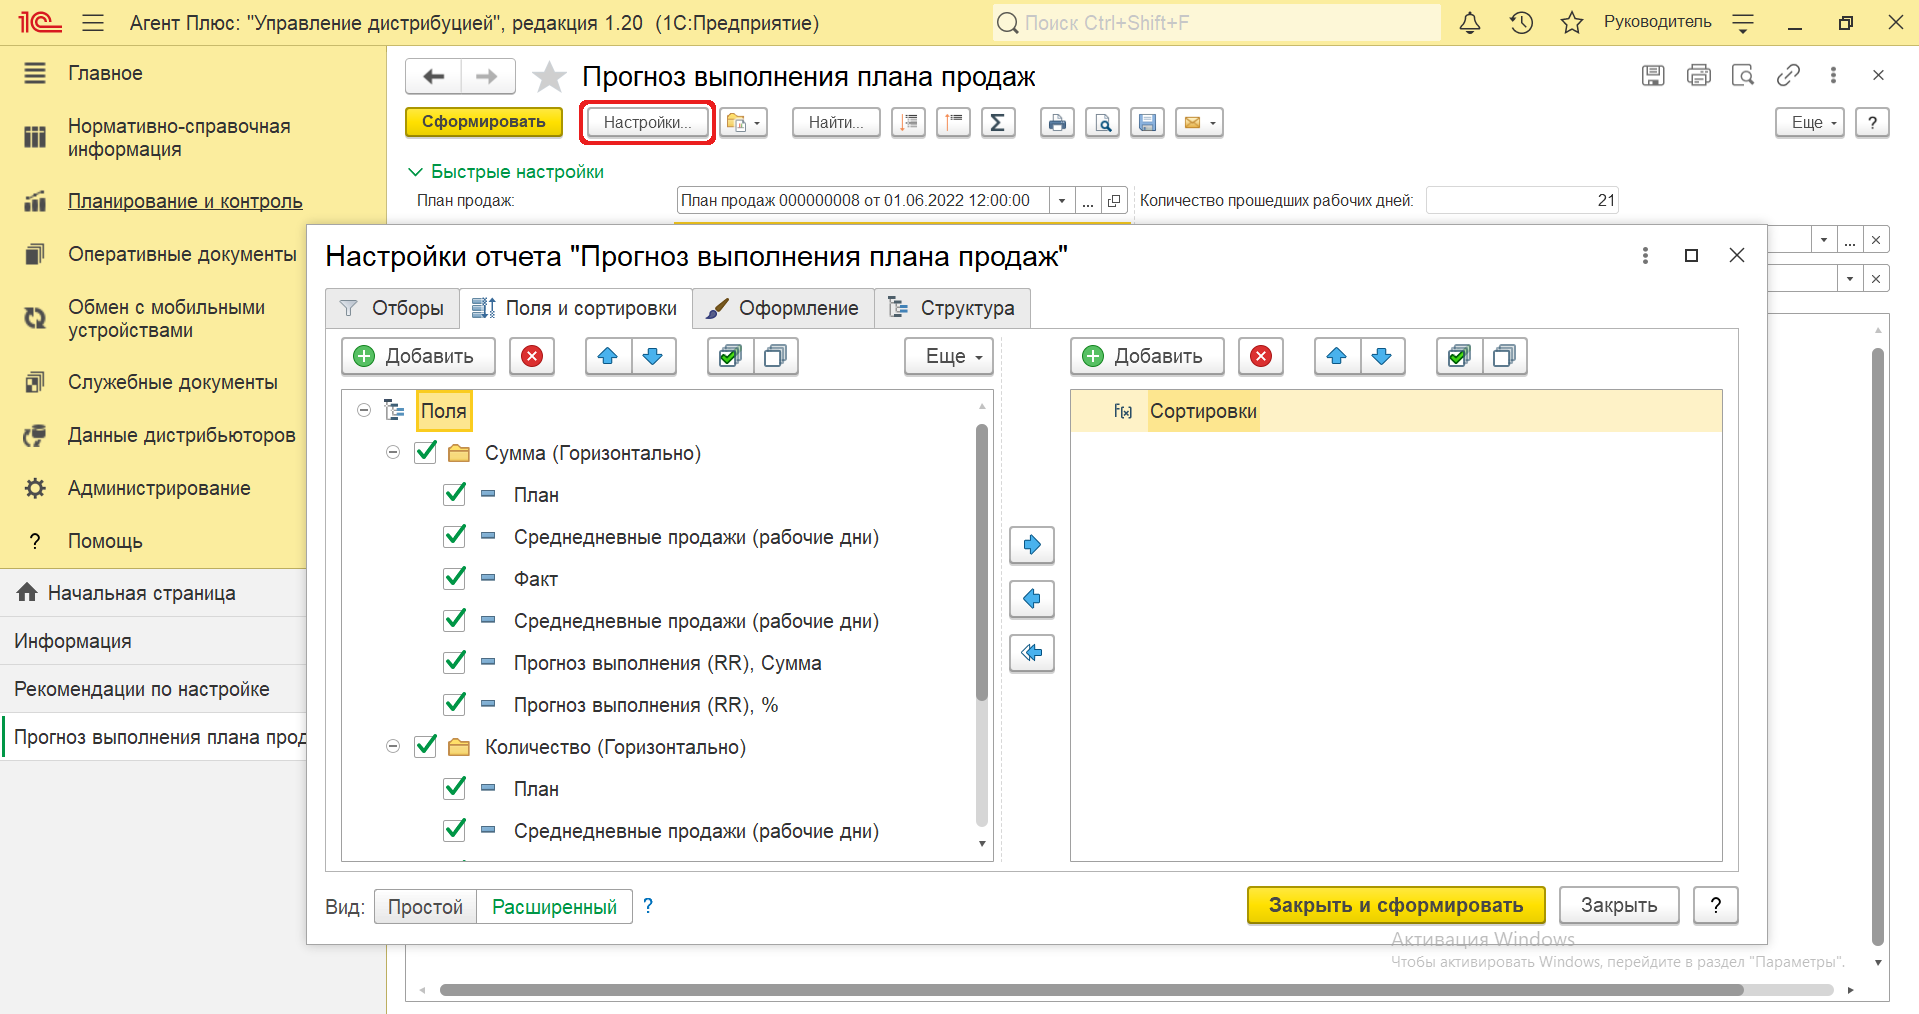
Task: Open the notifications bell icon
Action: [x=1469, y=22]
